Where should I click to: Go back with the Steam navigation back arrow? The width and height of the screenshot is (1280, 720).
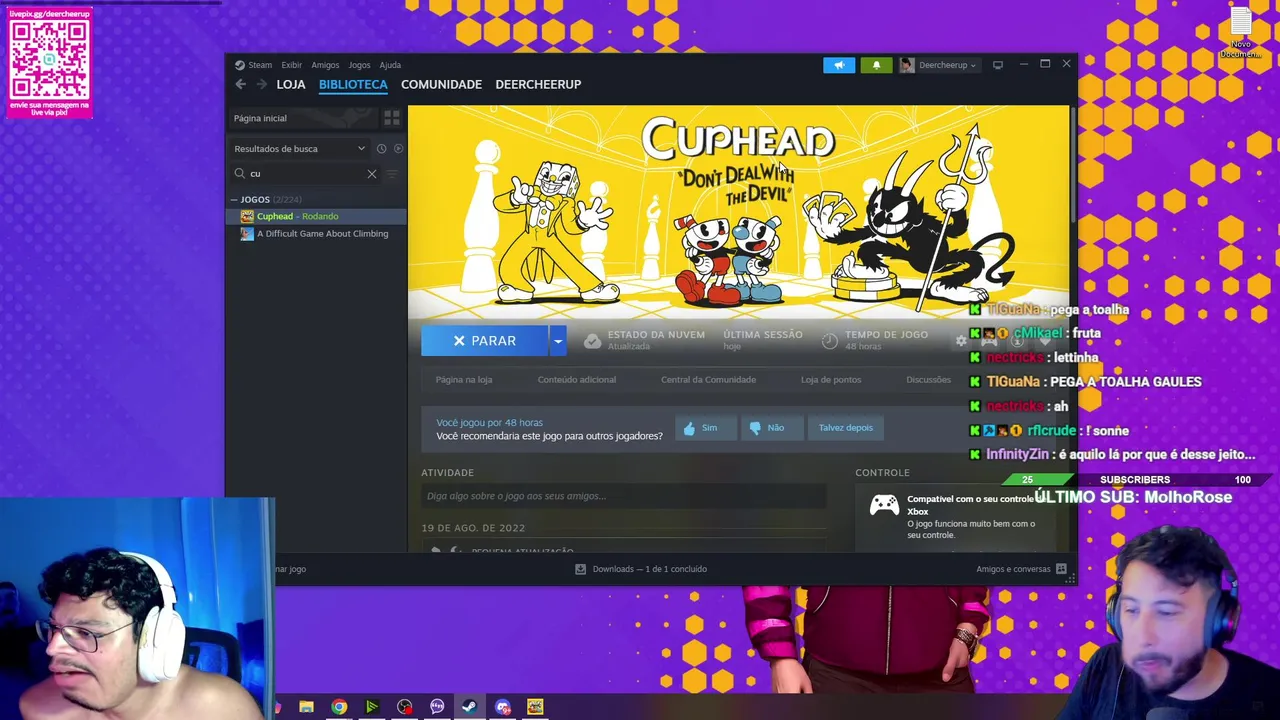240,84
